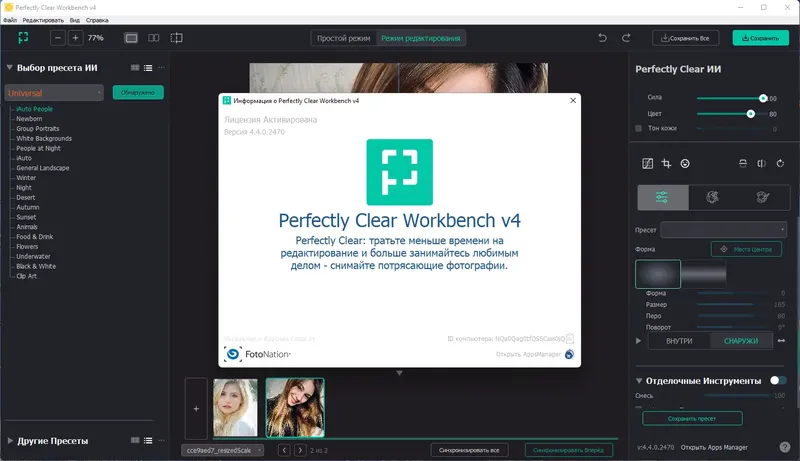
Task: Switch to Режим редактирования mode
Action: (420, 38)
